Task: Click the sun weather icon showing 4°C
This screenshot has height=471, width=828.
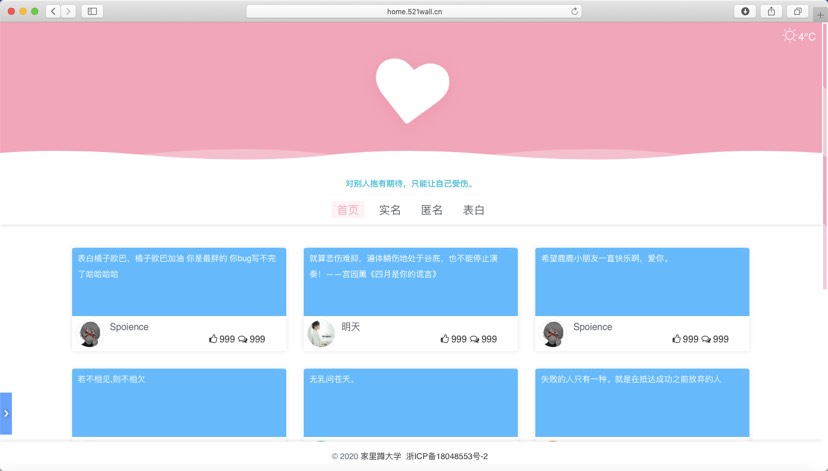Action: coord(790,35)
